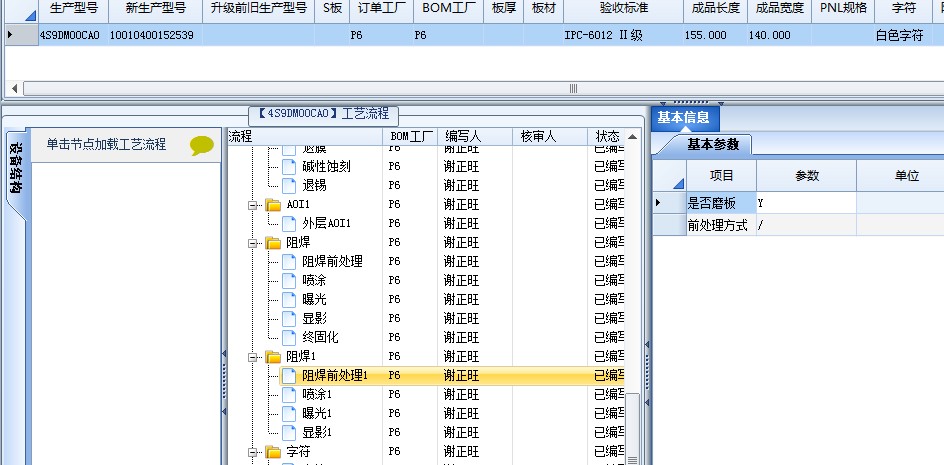
Task: Click the 10010400152539 cell
Action: coord(155,35)
